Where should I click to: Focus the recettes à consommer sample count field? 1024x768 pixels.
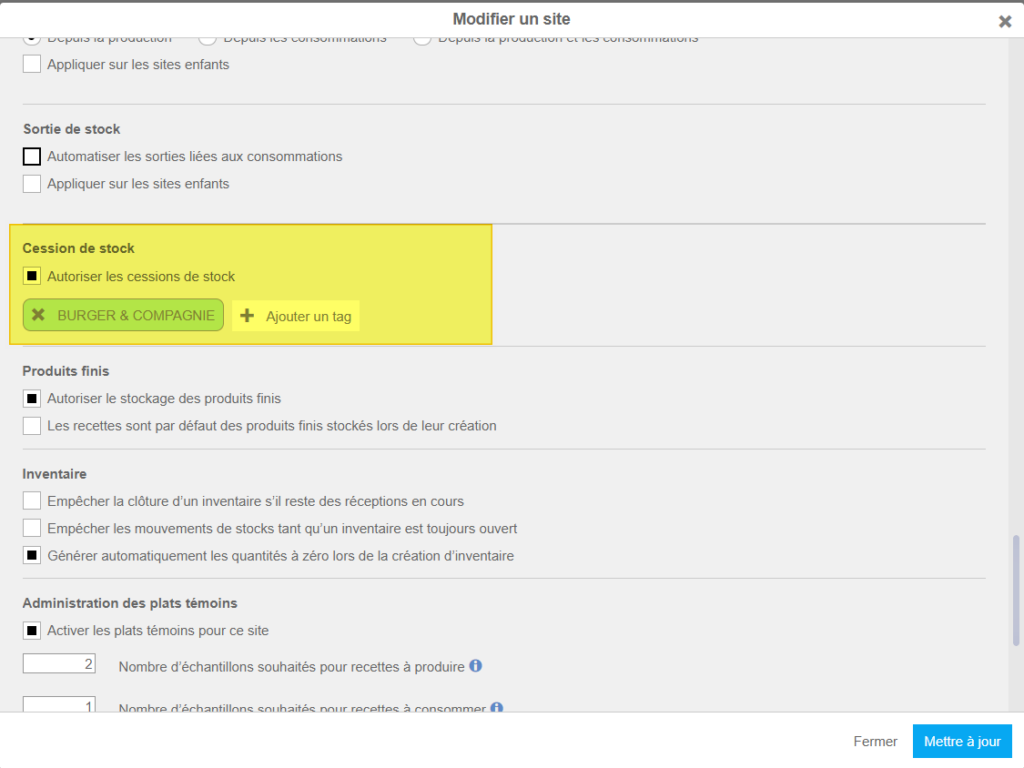[x=59, y=705]
